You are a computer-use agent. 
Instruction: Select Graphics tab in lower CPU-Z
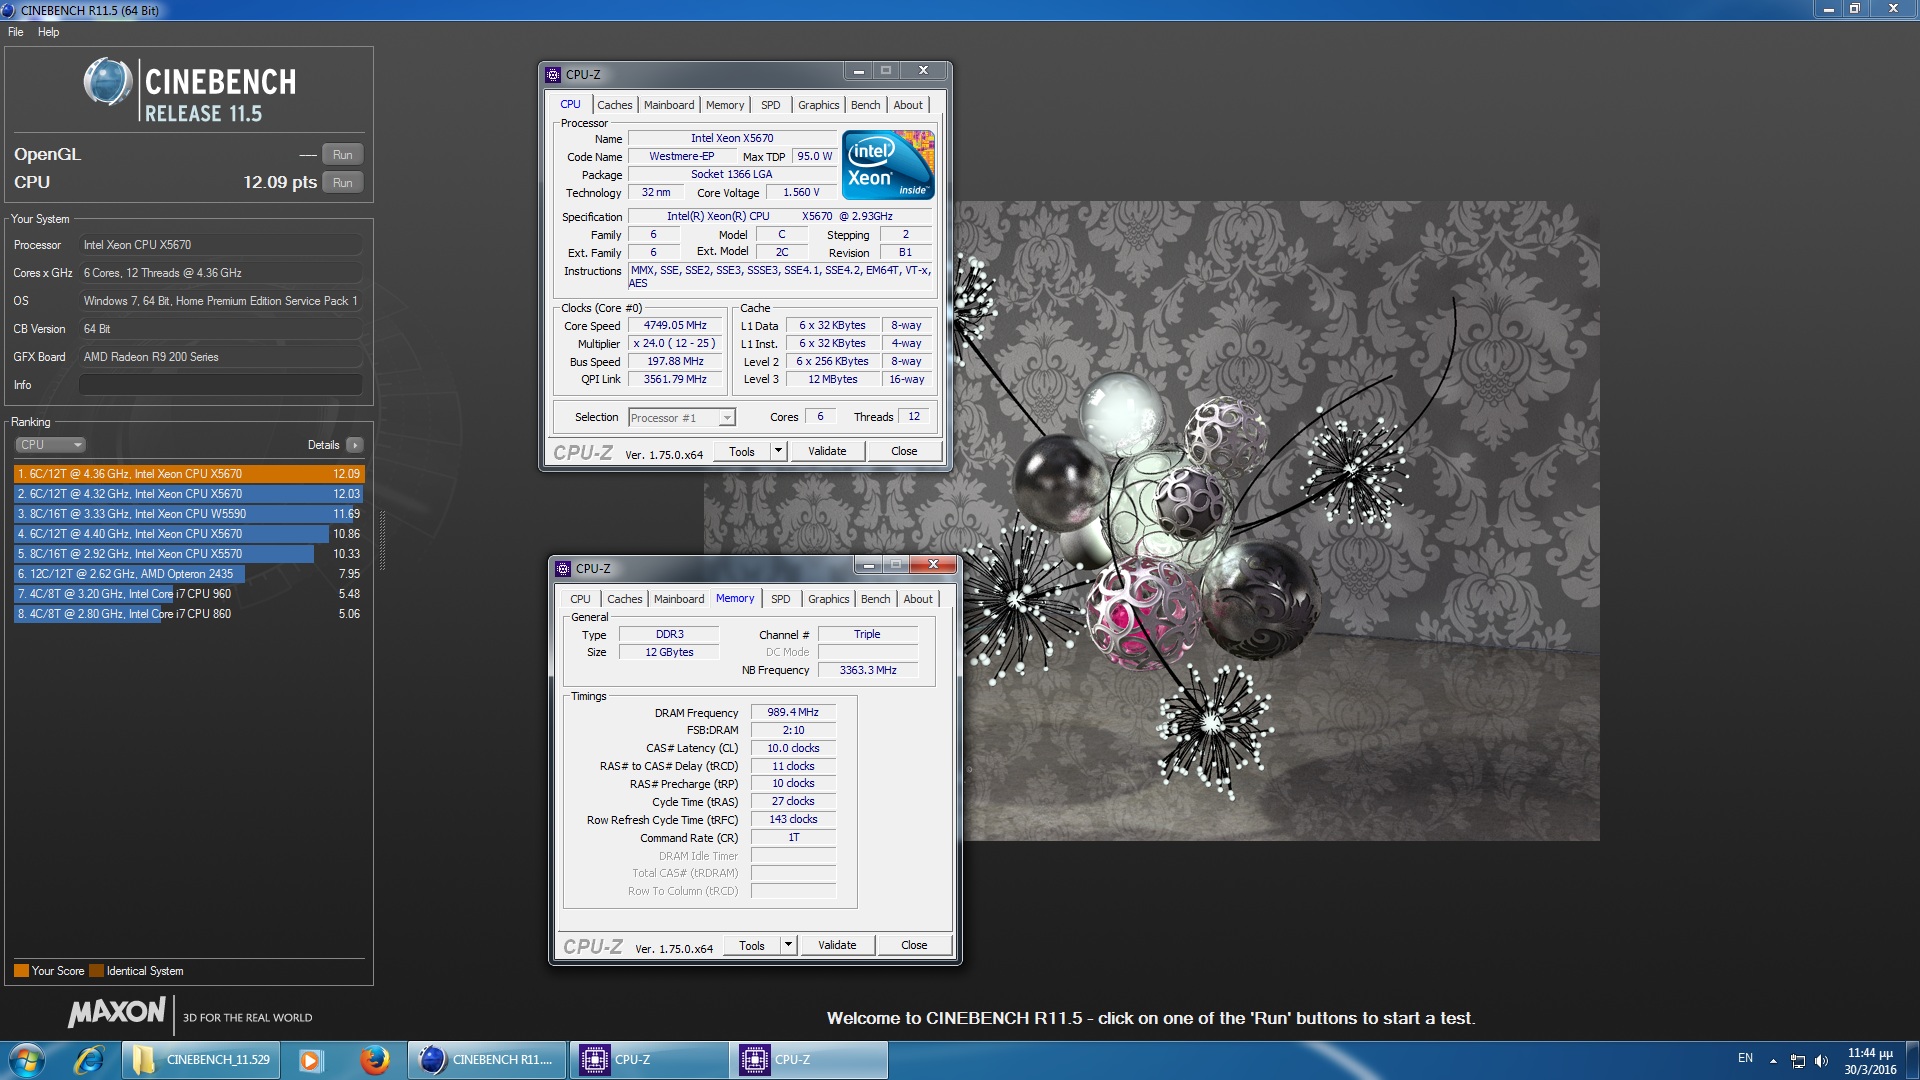828,599
